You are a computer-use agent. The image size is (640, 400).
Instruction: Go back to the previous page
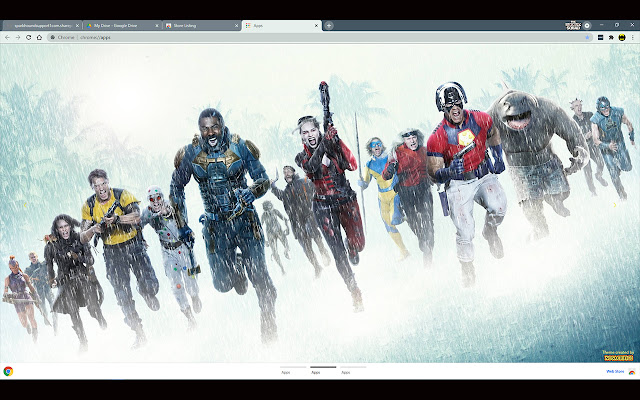(7, 37)
